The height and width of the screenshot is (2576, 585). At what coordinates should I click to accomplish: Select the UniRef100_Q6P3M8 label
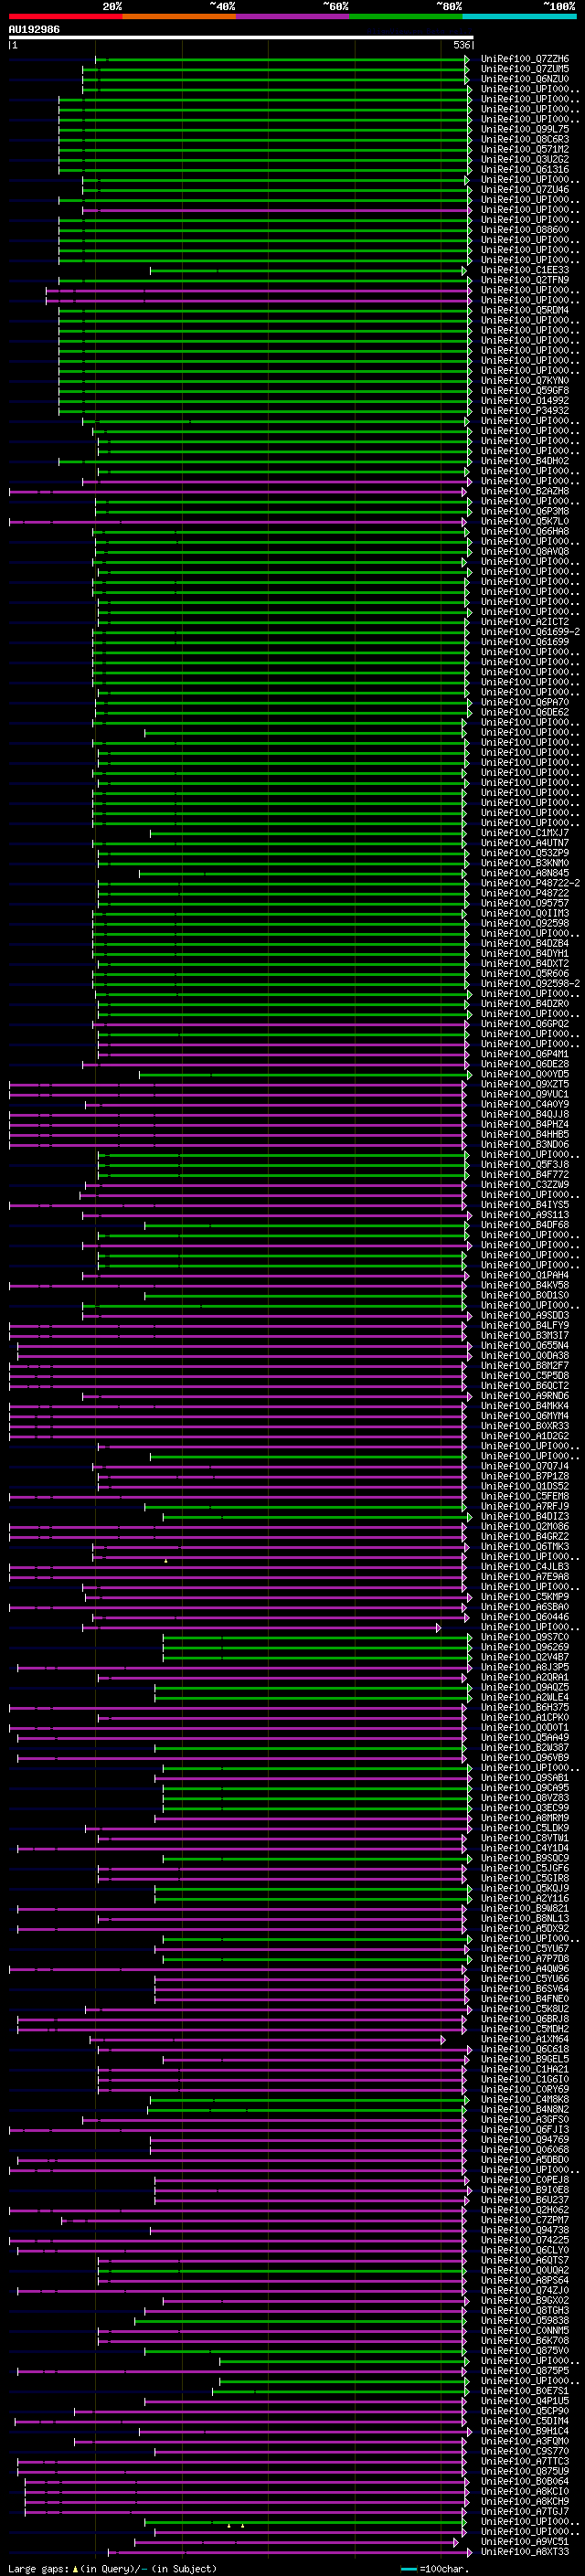point(525,511)
